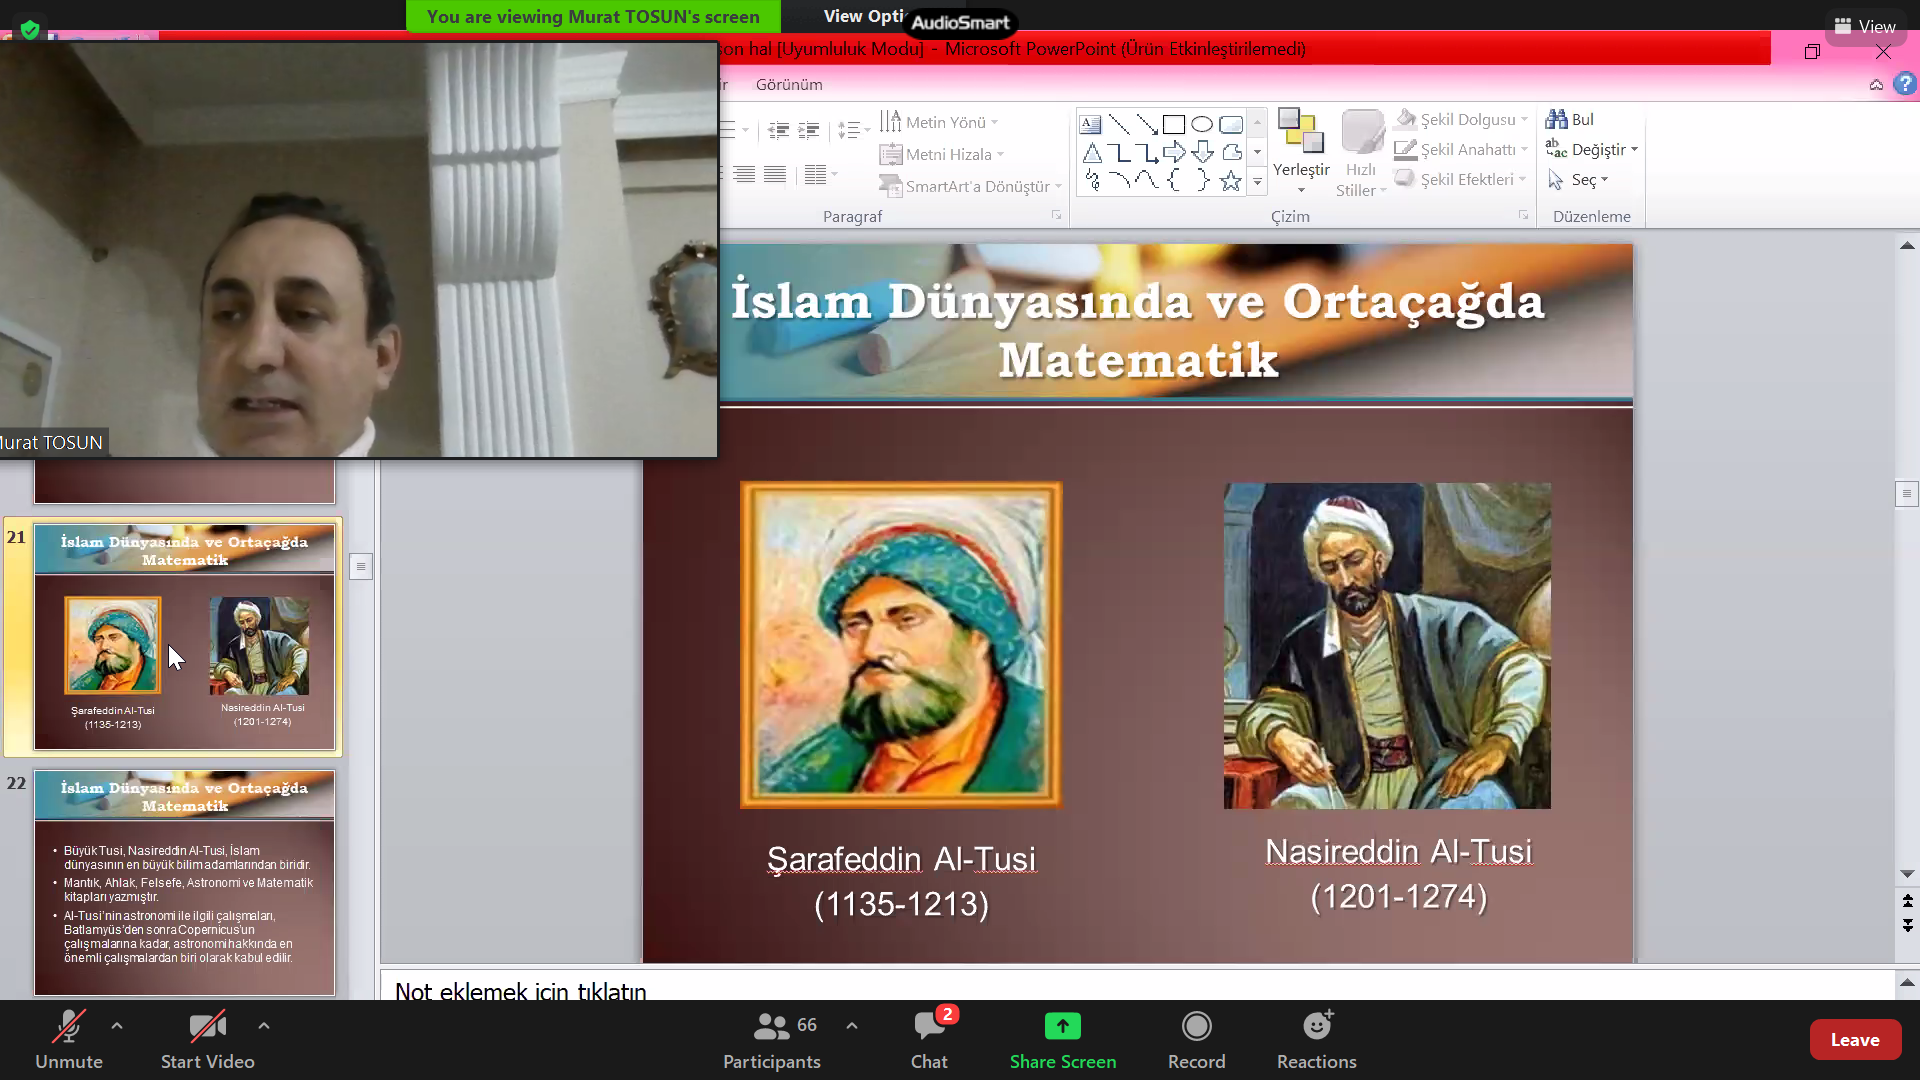Open the Yerleştir (Arrange) dropdown
This screenshot has width=1920, height=1080.
point(1301,152)
